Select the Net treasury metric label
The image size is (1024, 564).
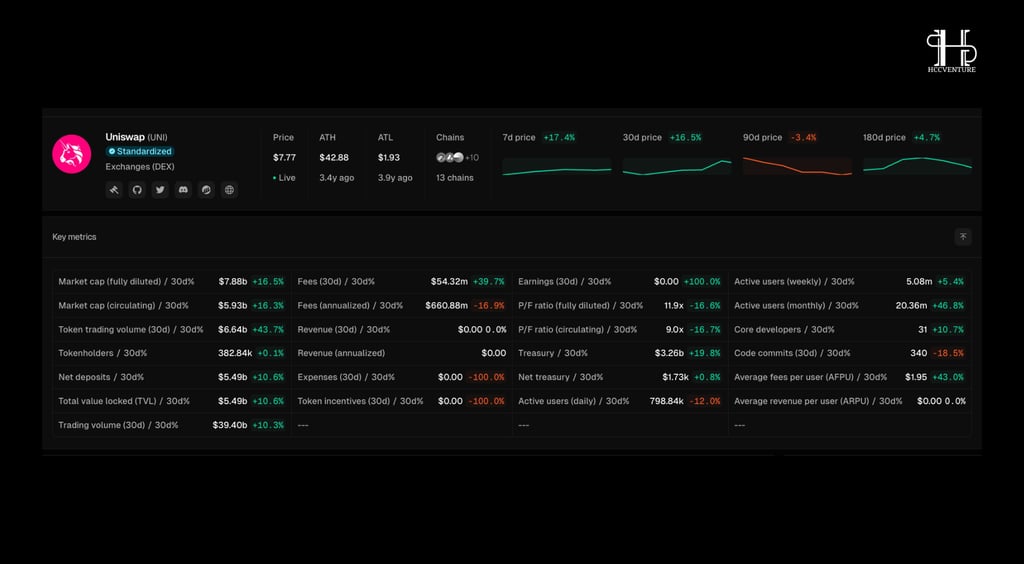point(561,377)
